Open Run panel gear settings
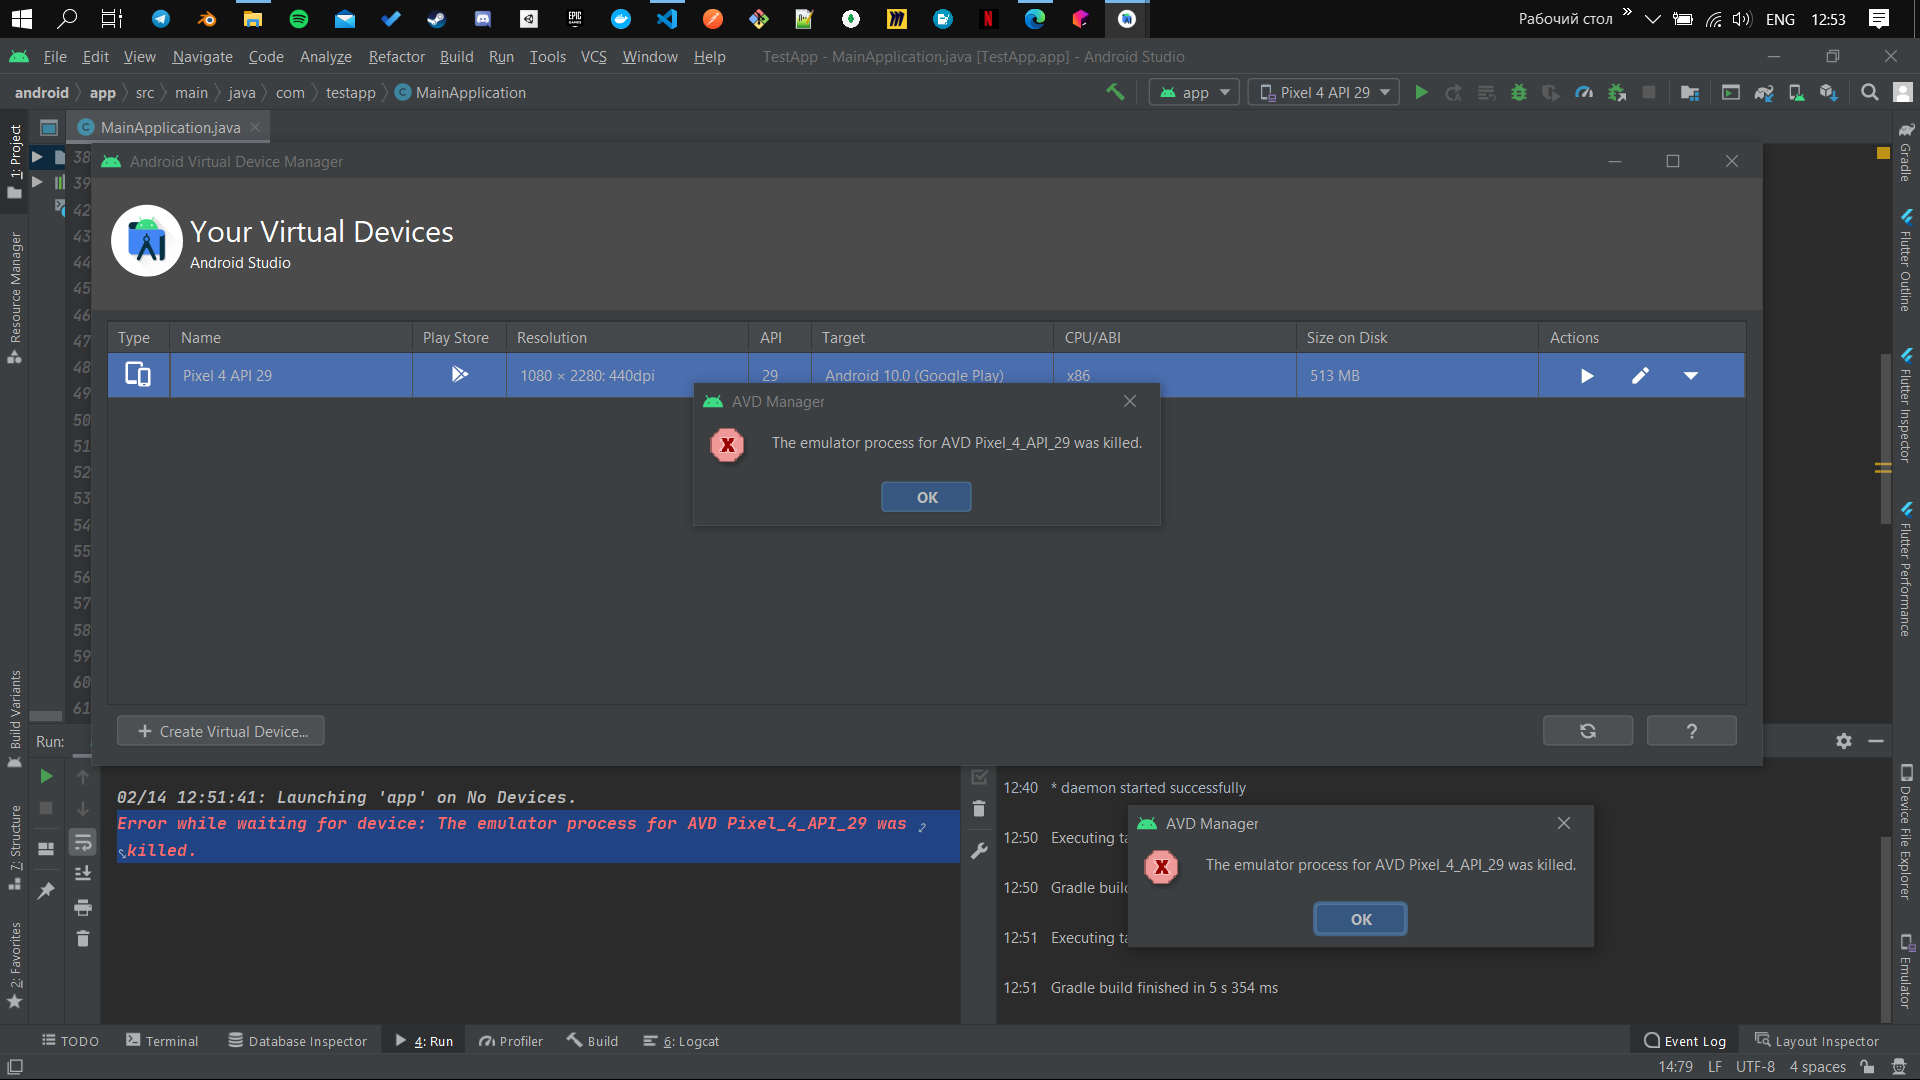This screenshot has height=1080, width=1920. pyautogui.click(x=1844, y=741)
